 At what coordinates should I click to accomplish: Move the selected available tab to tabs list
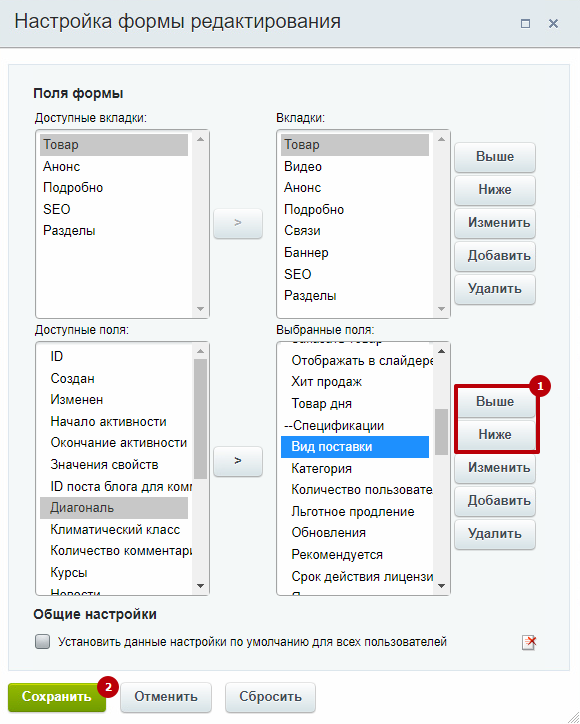238,223
